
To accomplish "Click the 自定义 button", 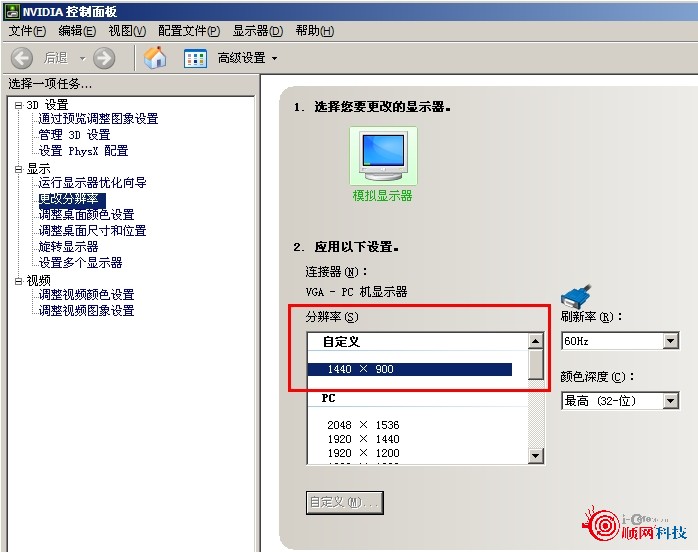I will click(x=345, y=503).
